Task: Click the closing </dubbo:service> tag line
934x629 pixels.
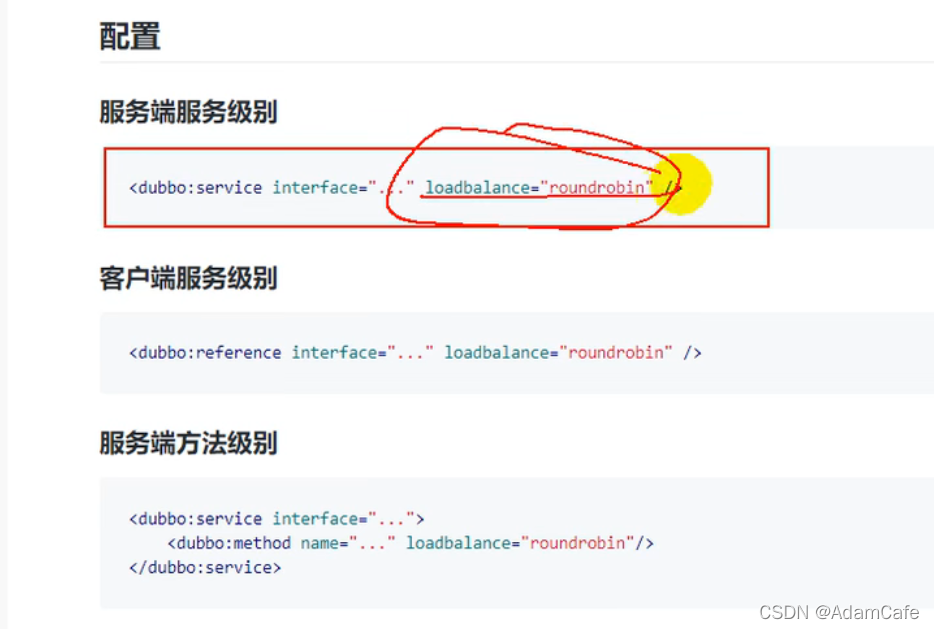Action: (x=205, y=568)
